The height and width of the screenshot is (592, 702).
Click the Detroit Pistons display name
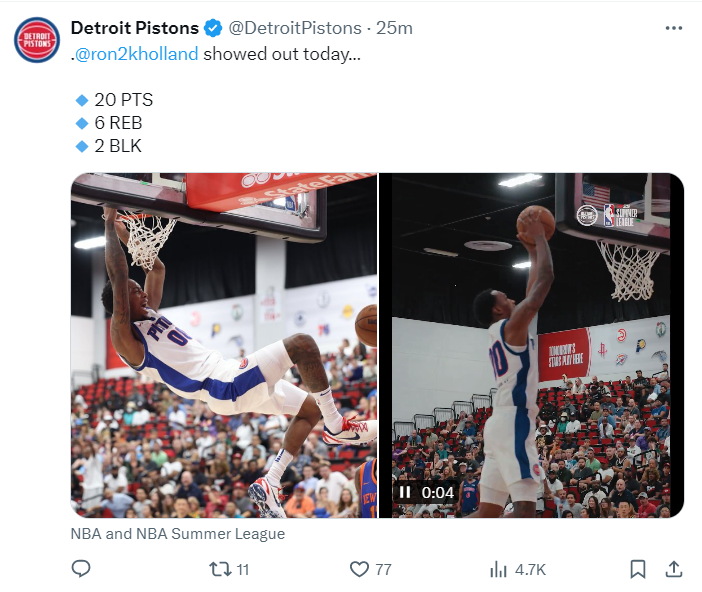click(x=134, y=28)
